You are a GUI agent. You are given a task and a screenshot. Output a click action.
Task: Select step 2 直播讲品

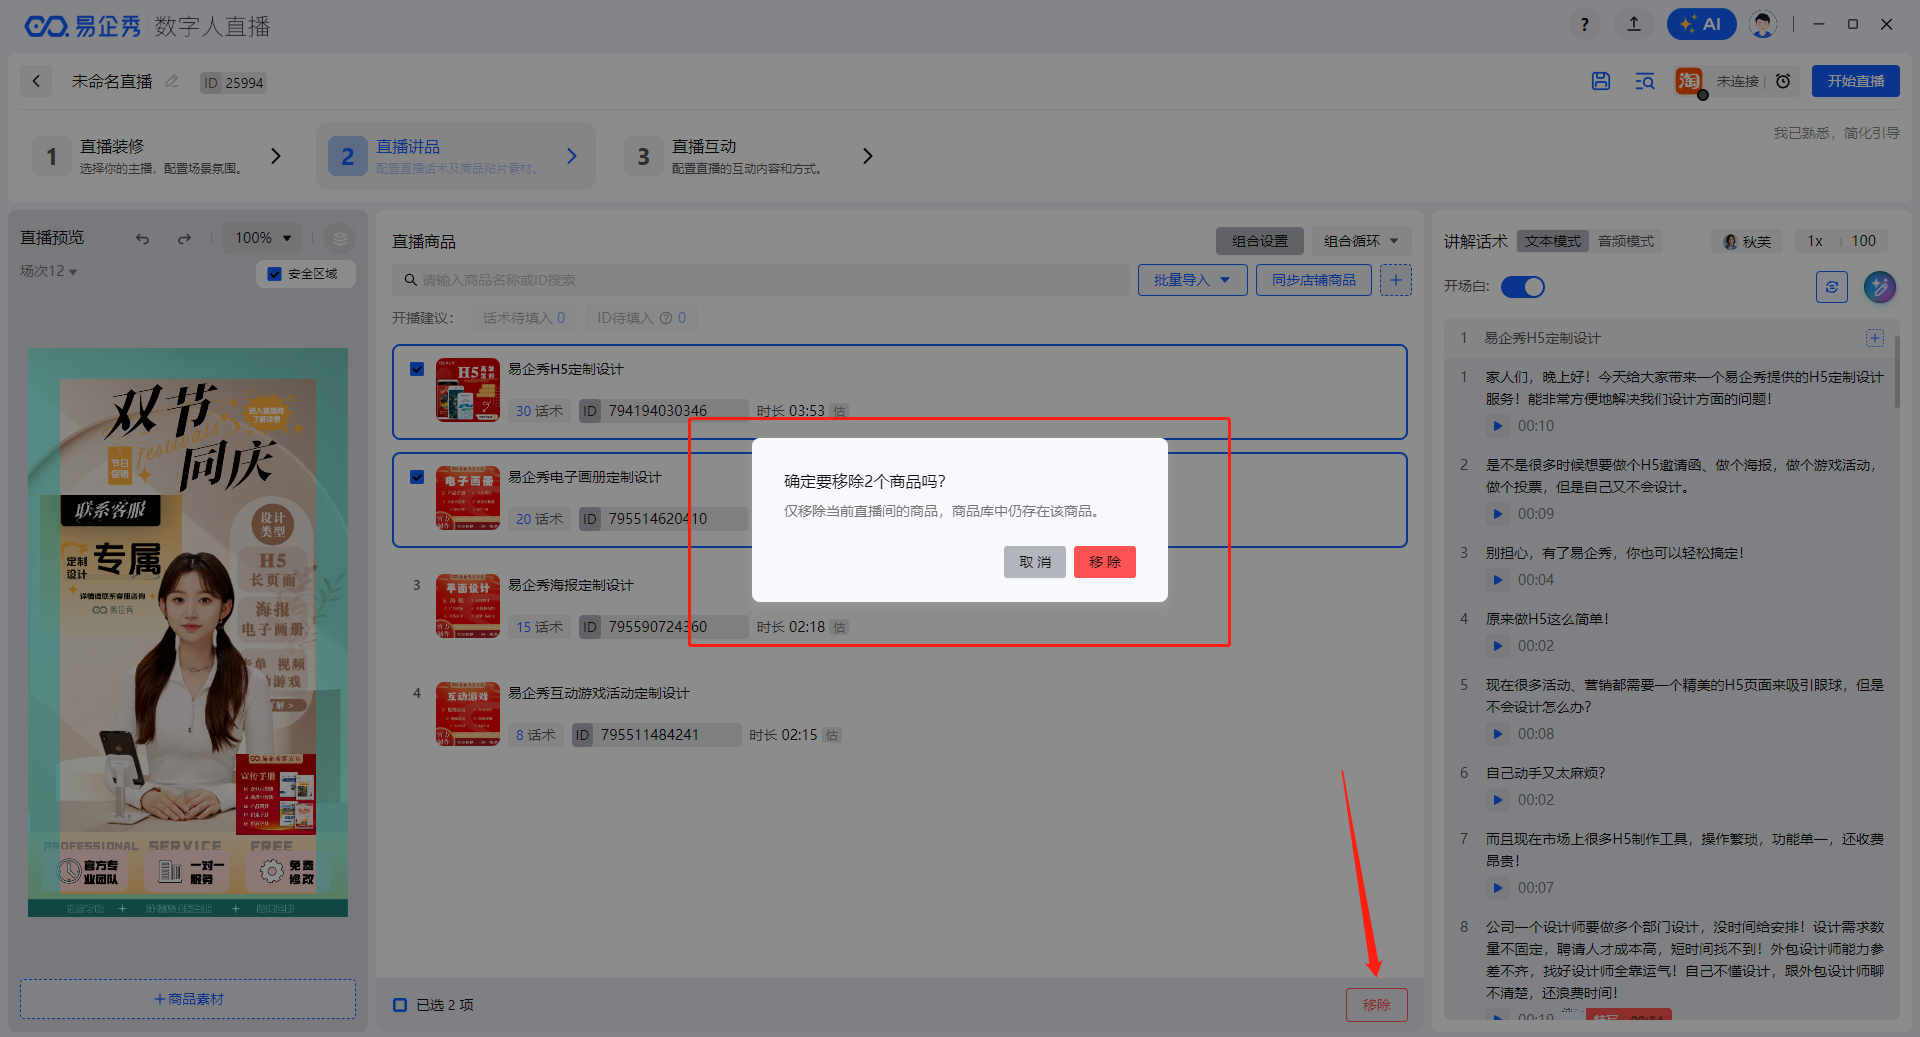[x=456, y=156]
